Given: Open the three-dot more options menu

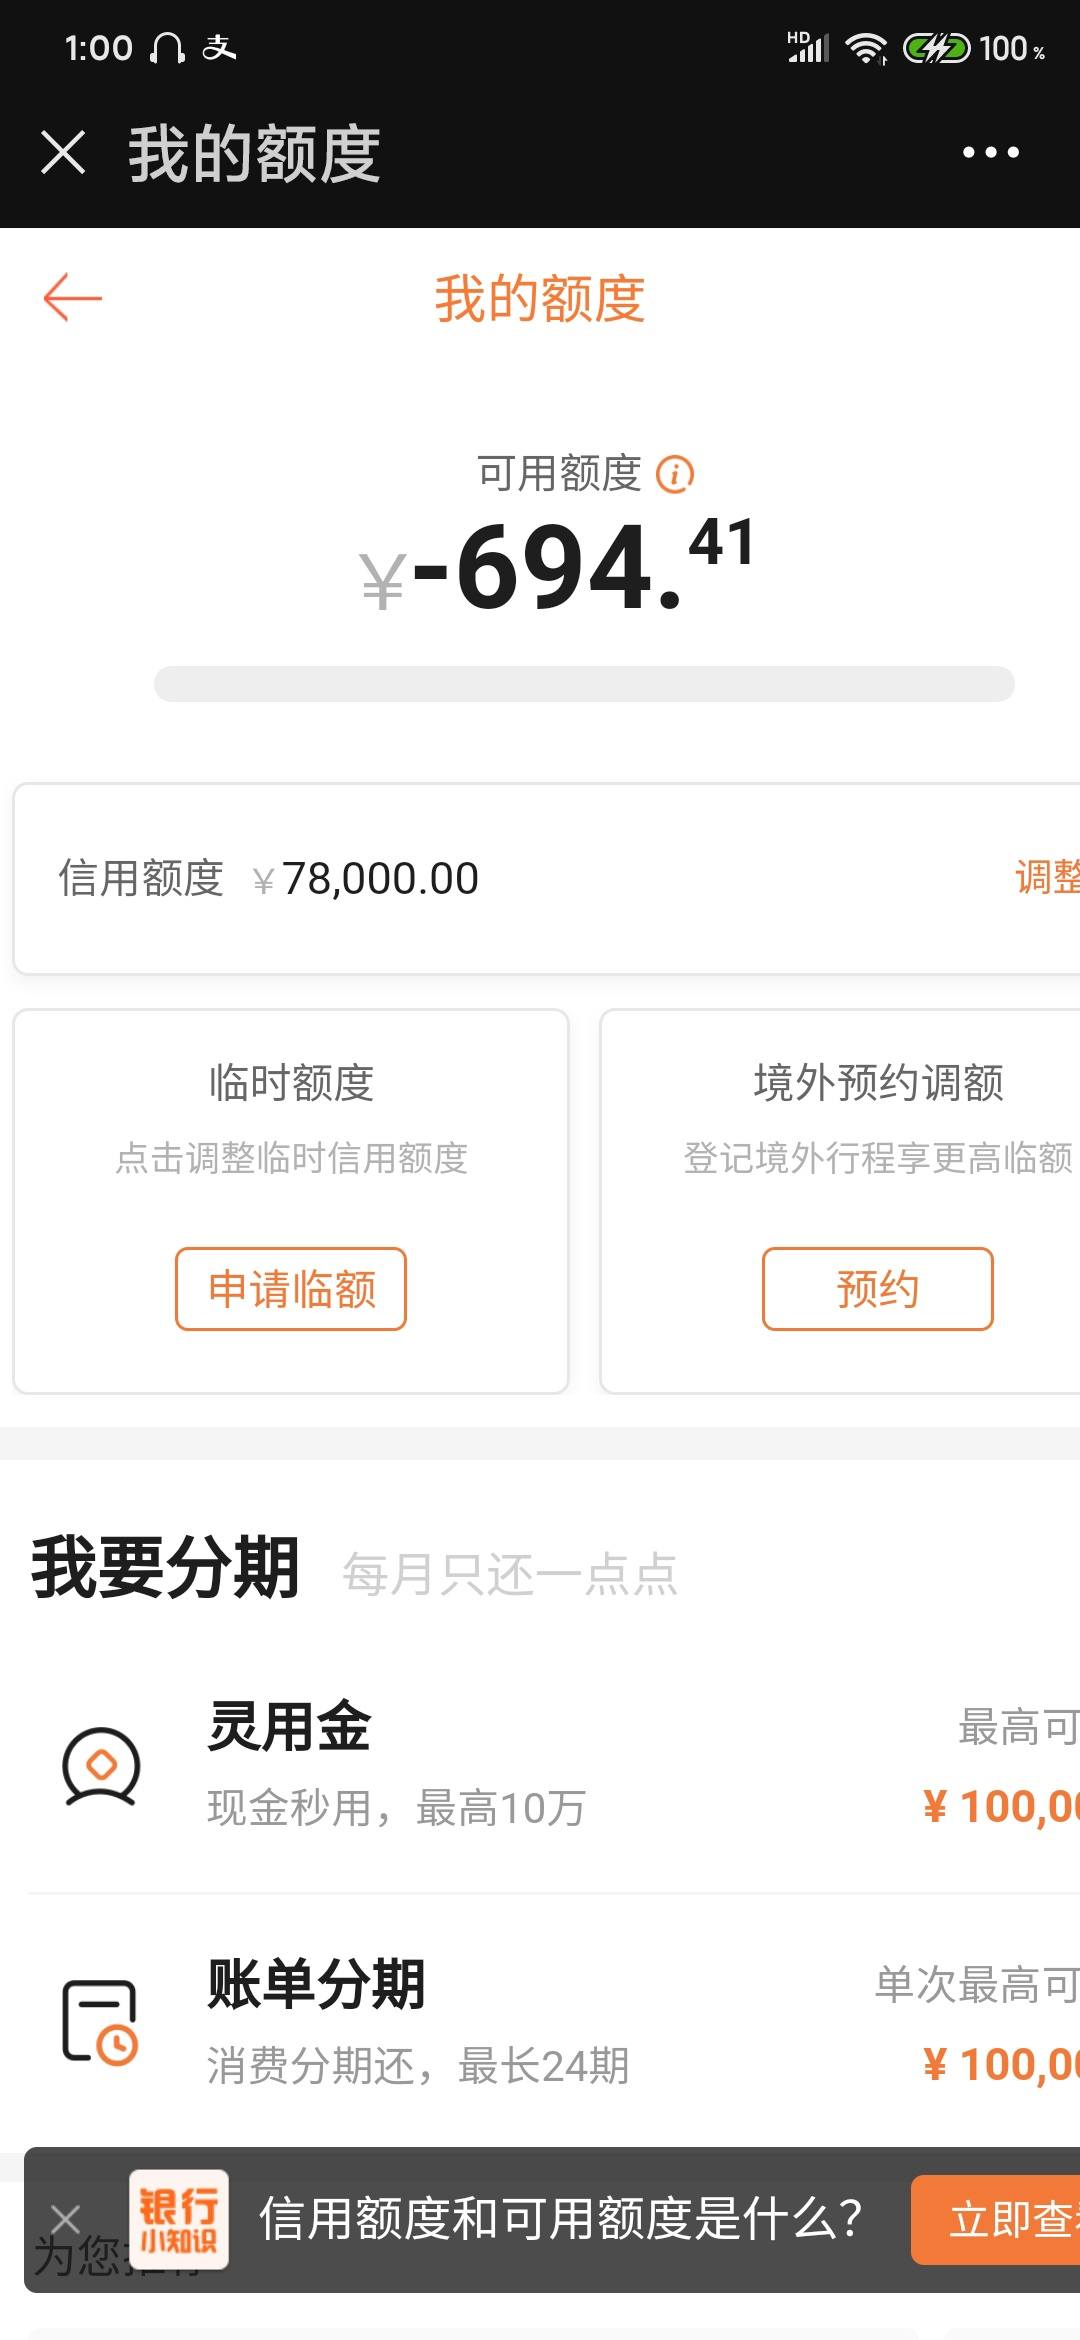Looking at the screenshot, I should click(990, 152).
